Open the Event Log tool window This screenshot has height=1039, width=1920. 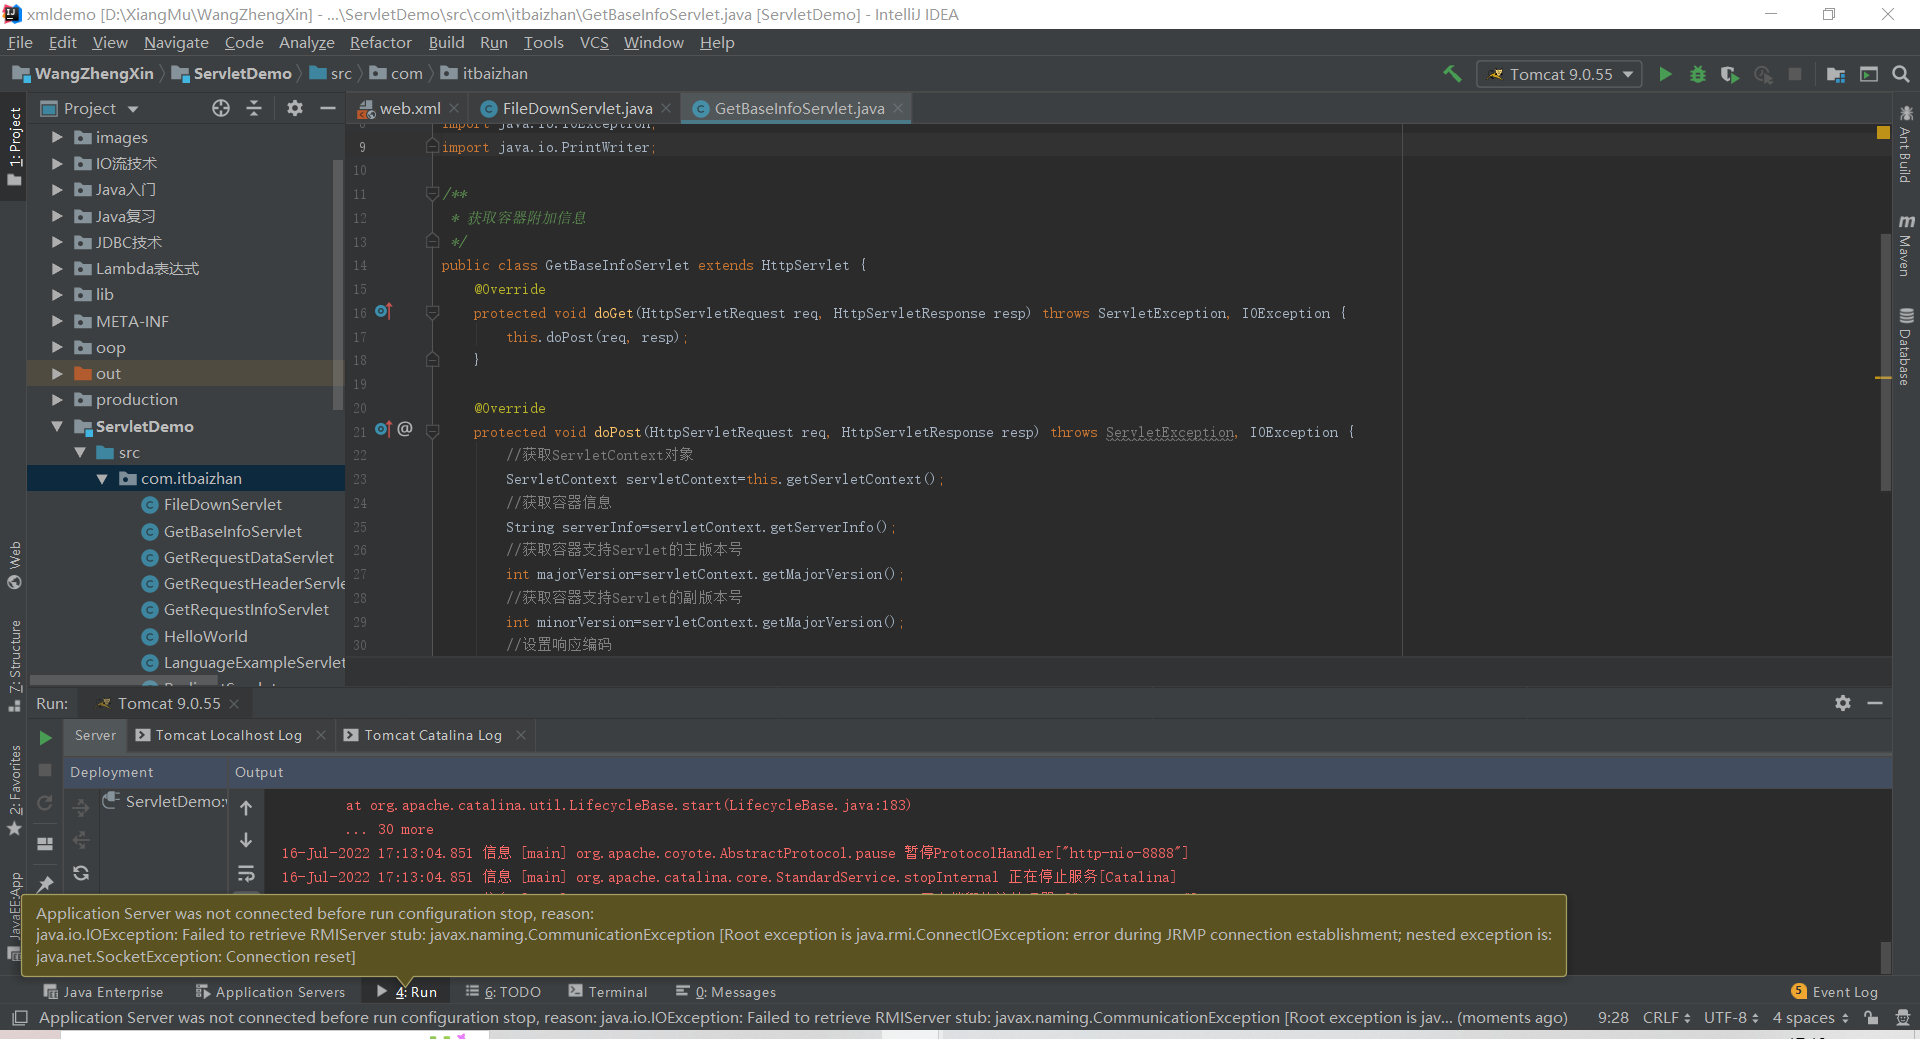pos(1835,992)
